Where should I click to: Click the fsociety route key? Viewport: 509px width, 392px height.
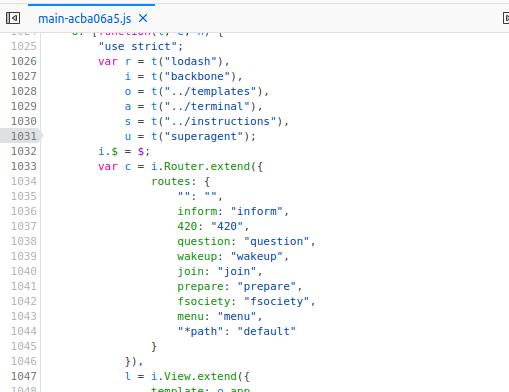(204, 301)
